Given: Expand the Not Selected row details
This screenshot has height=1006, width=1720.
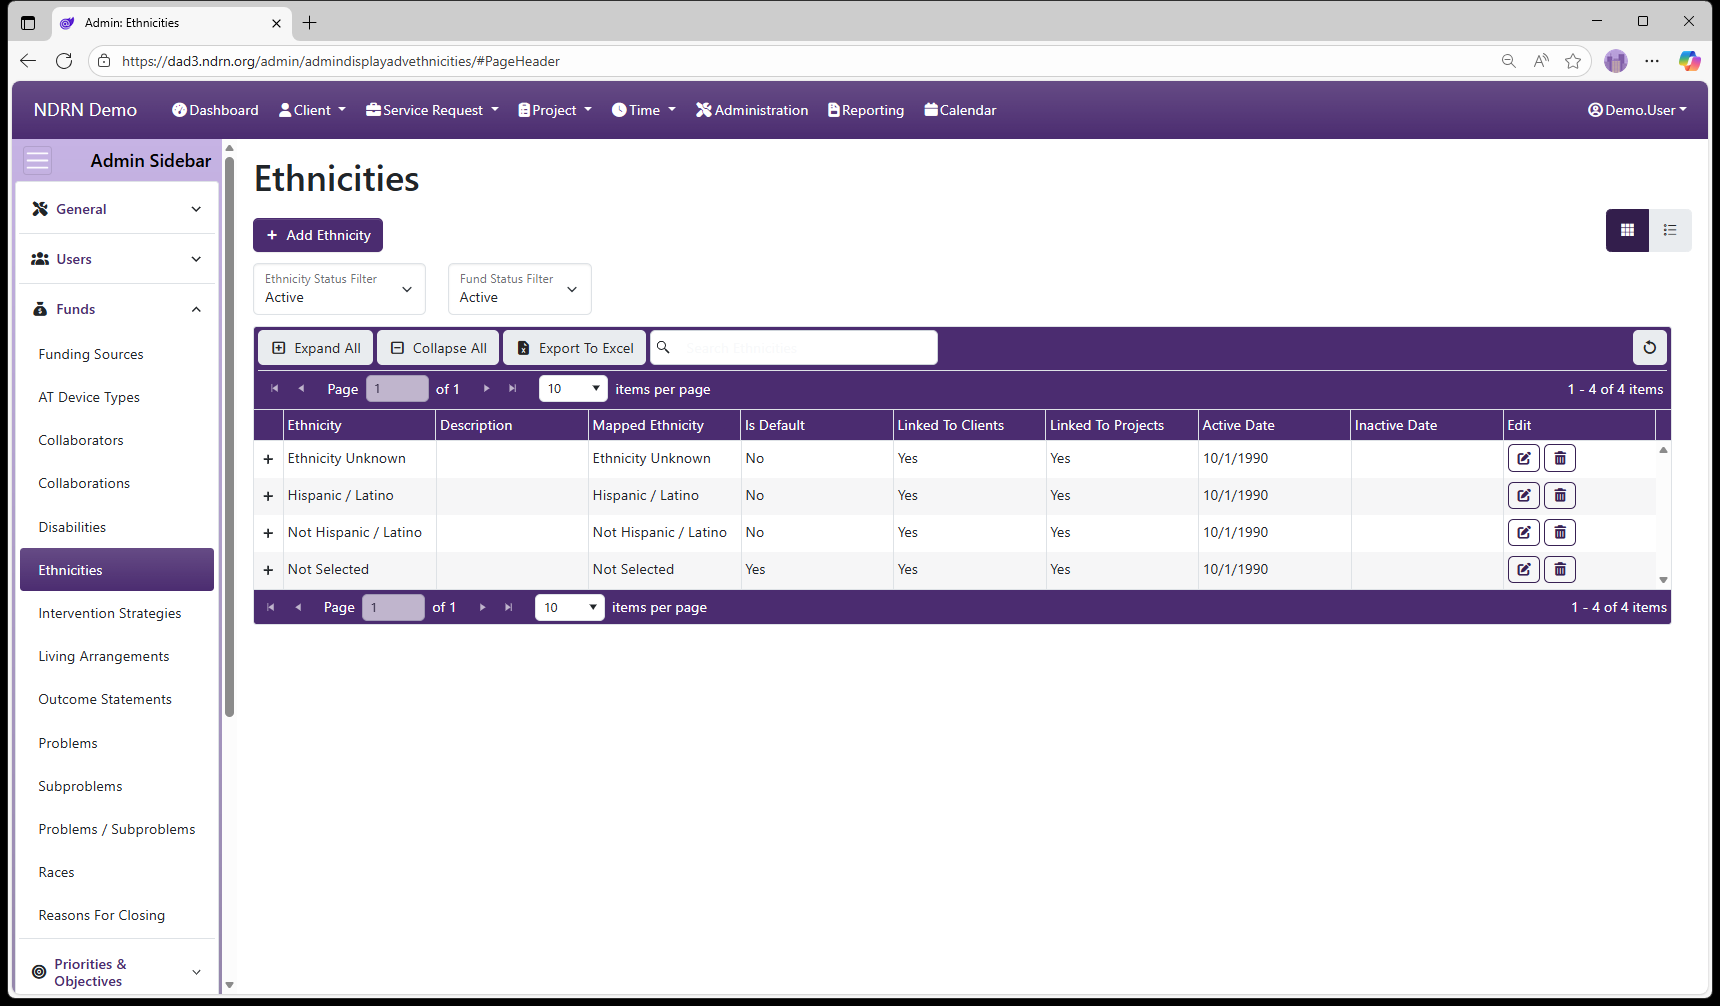Looking at the screenshot, I should (x=268, y=570).
